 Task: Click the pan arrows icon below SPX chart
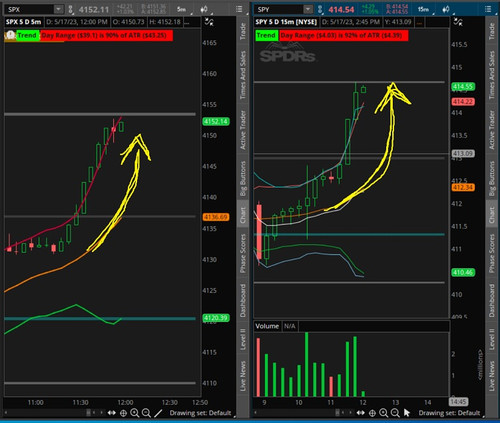[112, 413]
